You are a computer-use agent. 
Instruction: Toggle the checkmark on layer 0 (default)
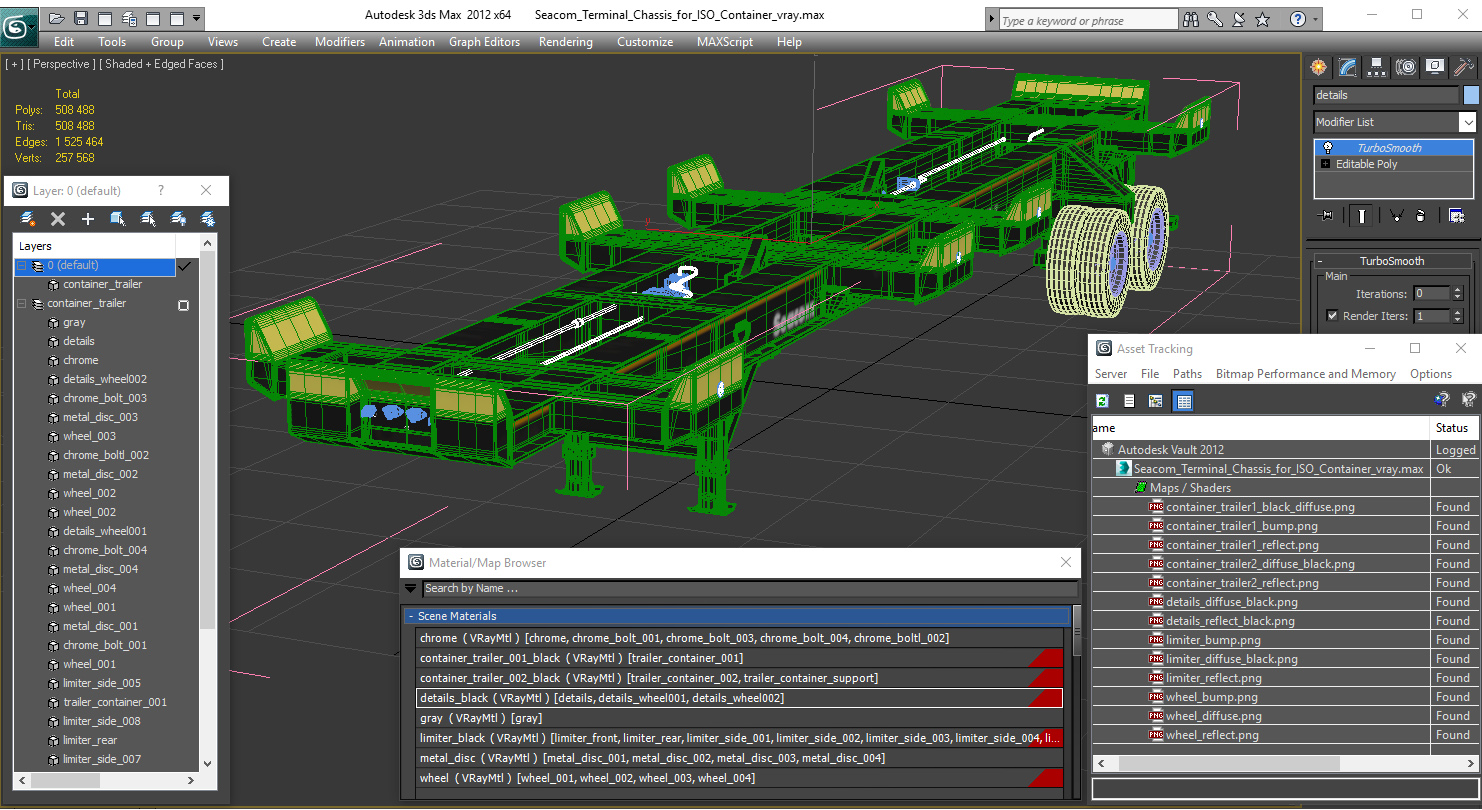point(183,266)
